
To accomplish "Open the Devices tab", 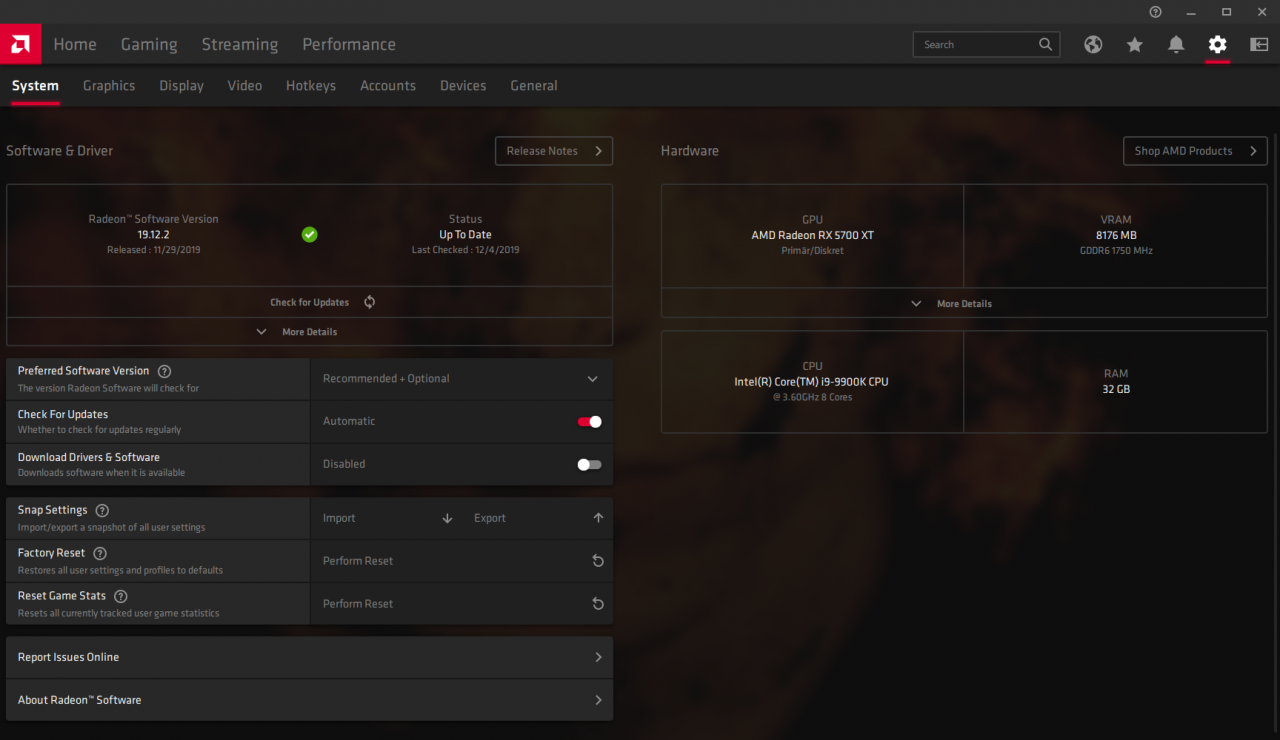I will (463, 86).
